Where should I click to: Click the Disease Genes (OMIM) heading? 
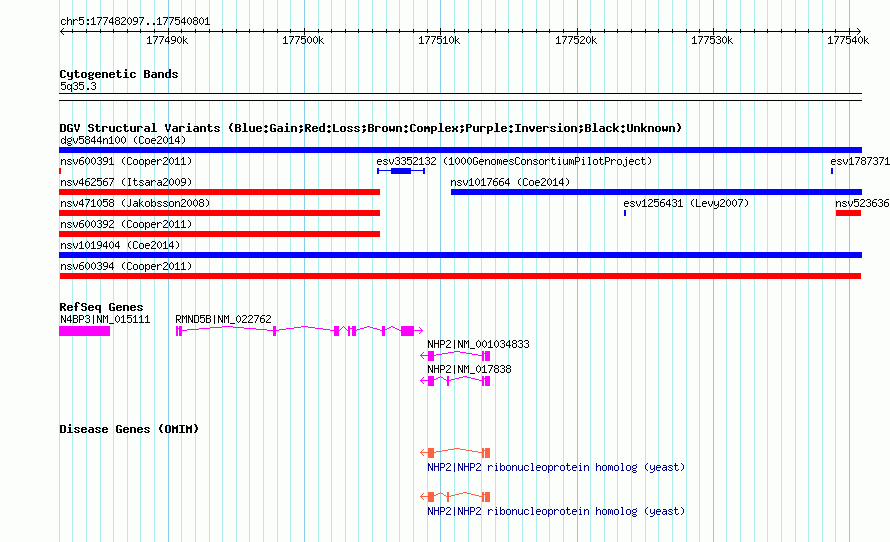[x=129, y=429]
